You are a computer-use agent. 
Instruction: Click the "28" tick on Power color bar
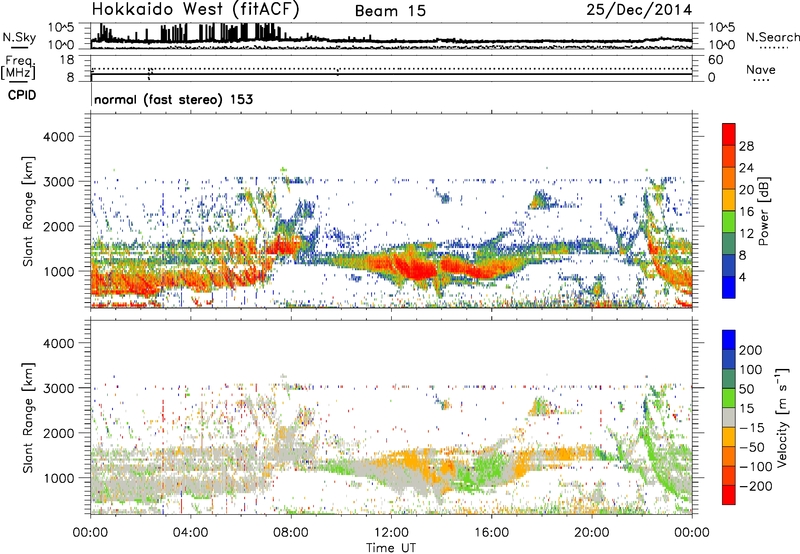click(x=746, y=146)
